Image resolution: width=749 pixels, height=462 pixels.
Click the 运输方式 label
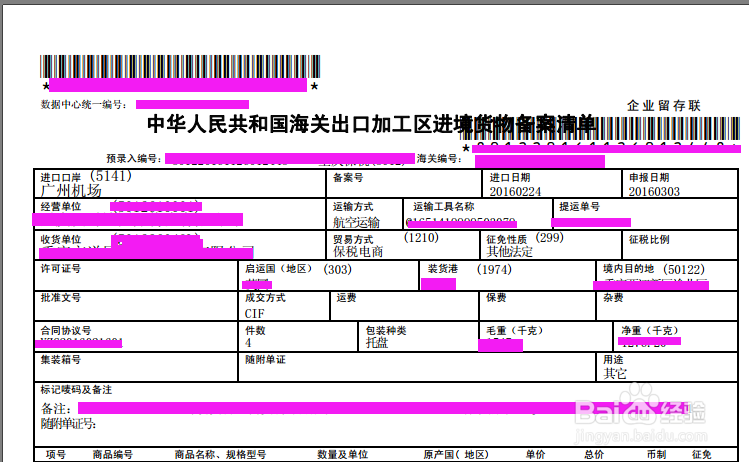click(353, 207)
